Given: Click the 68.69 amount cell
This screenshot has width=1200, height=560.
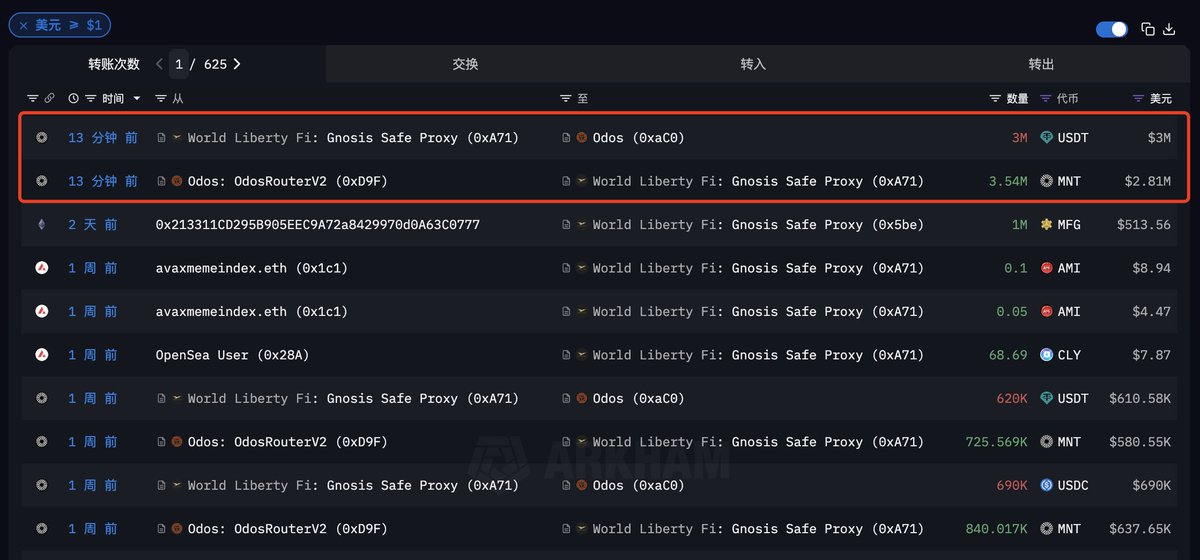Looking at the screenshot, I should click(x=1008, y=355).
